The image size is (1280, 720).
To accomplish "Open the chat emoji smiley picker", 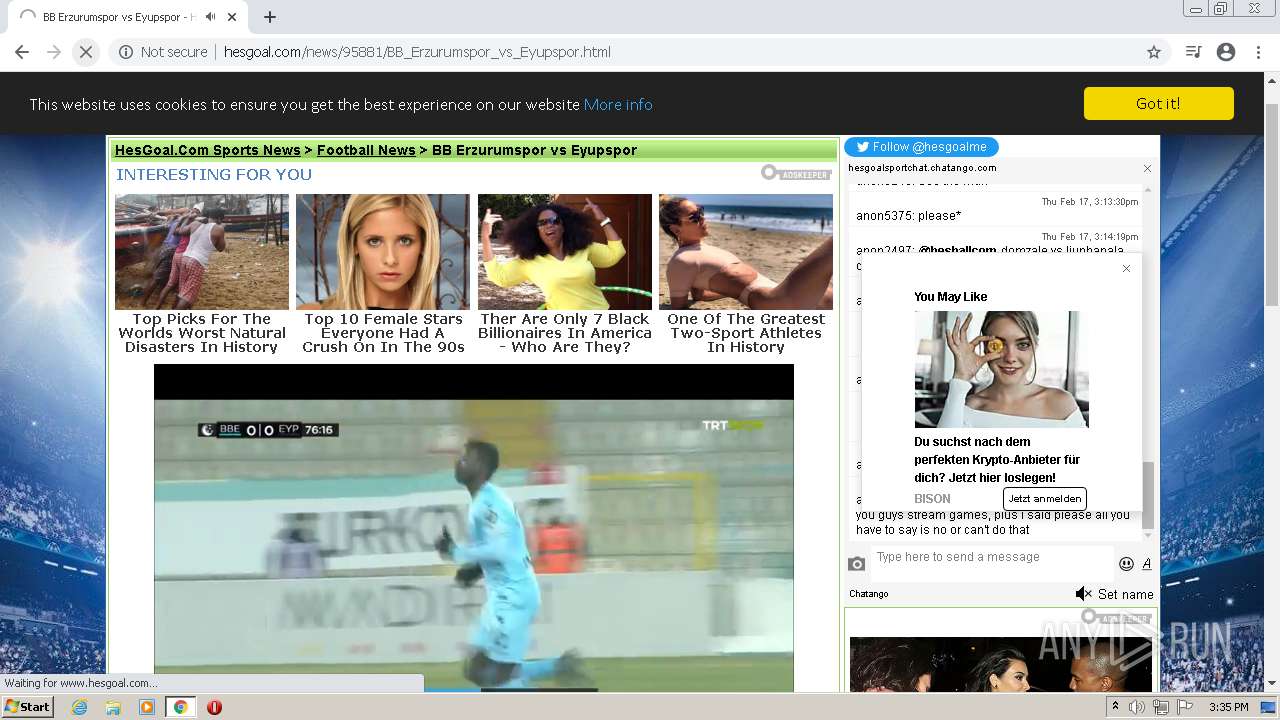I will tap(1126, 564).
